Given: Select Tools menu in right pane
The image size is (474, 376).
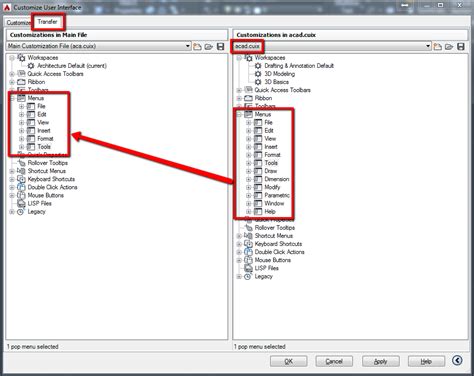Looking at the screenshot, I should (x=271, y=163).
